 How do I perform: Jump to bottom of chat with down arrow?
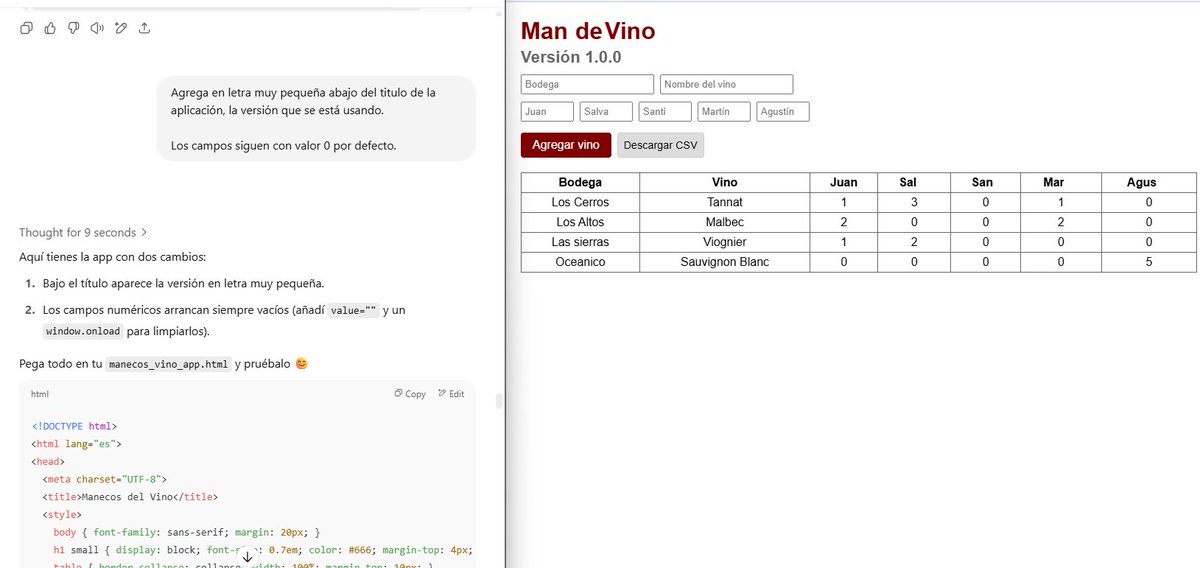coord(247,556)
